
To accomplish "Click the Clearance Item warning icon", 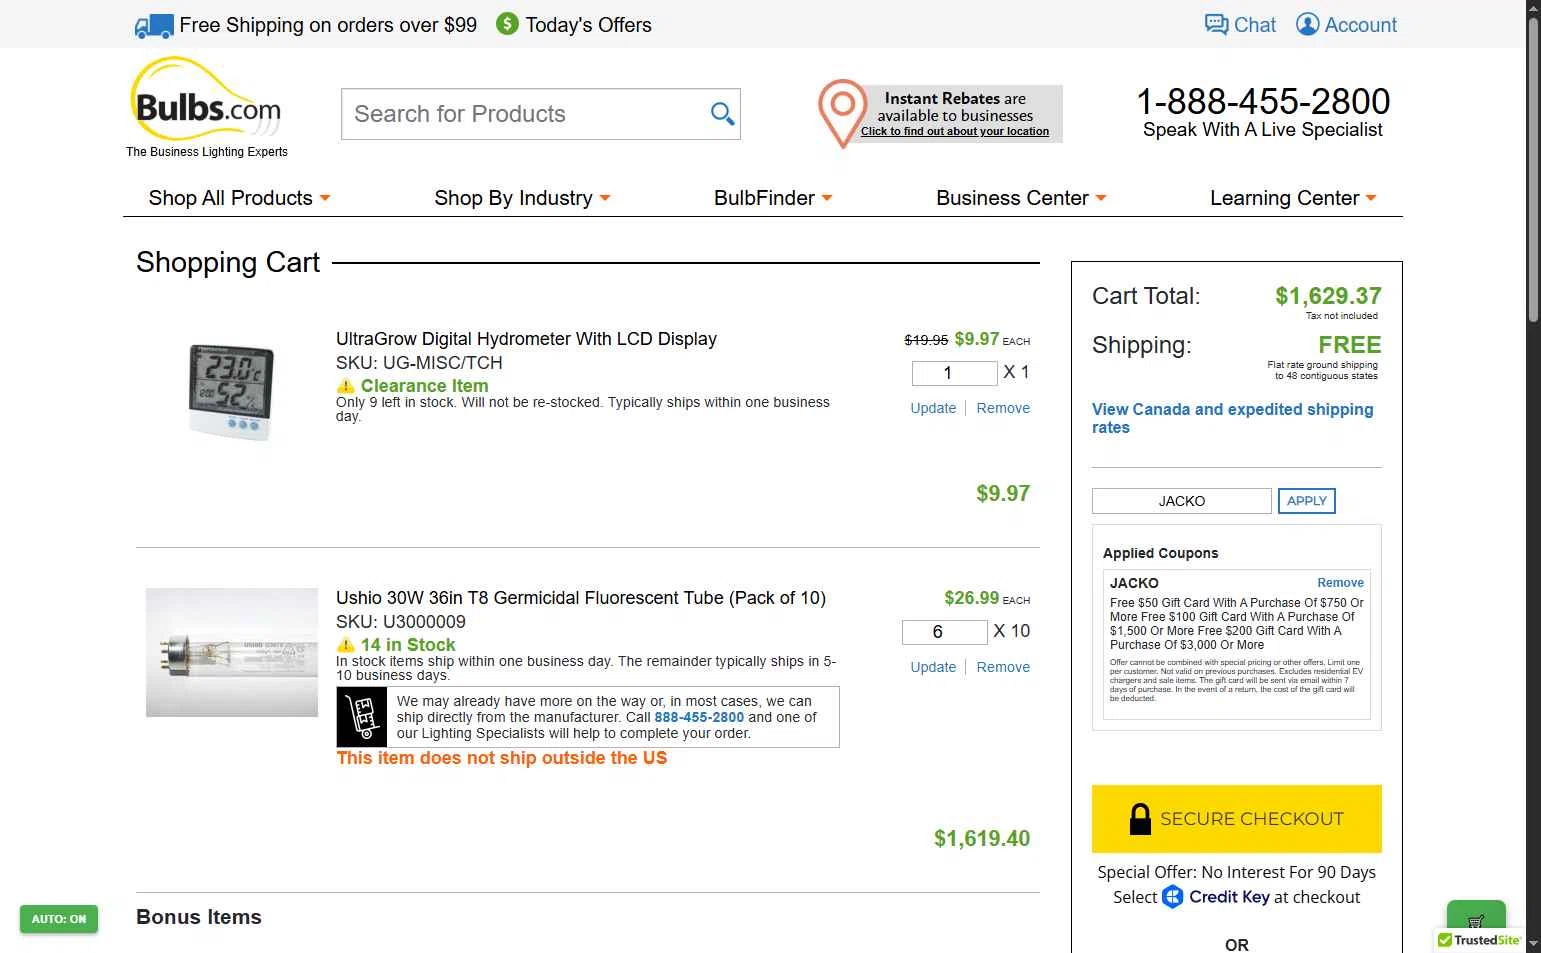I will coord(346,386).
